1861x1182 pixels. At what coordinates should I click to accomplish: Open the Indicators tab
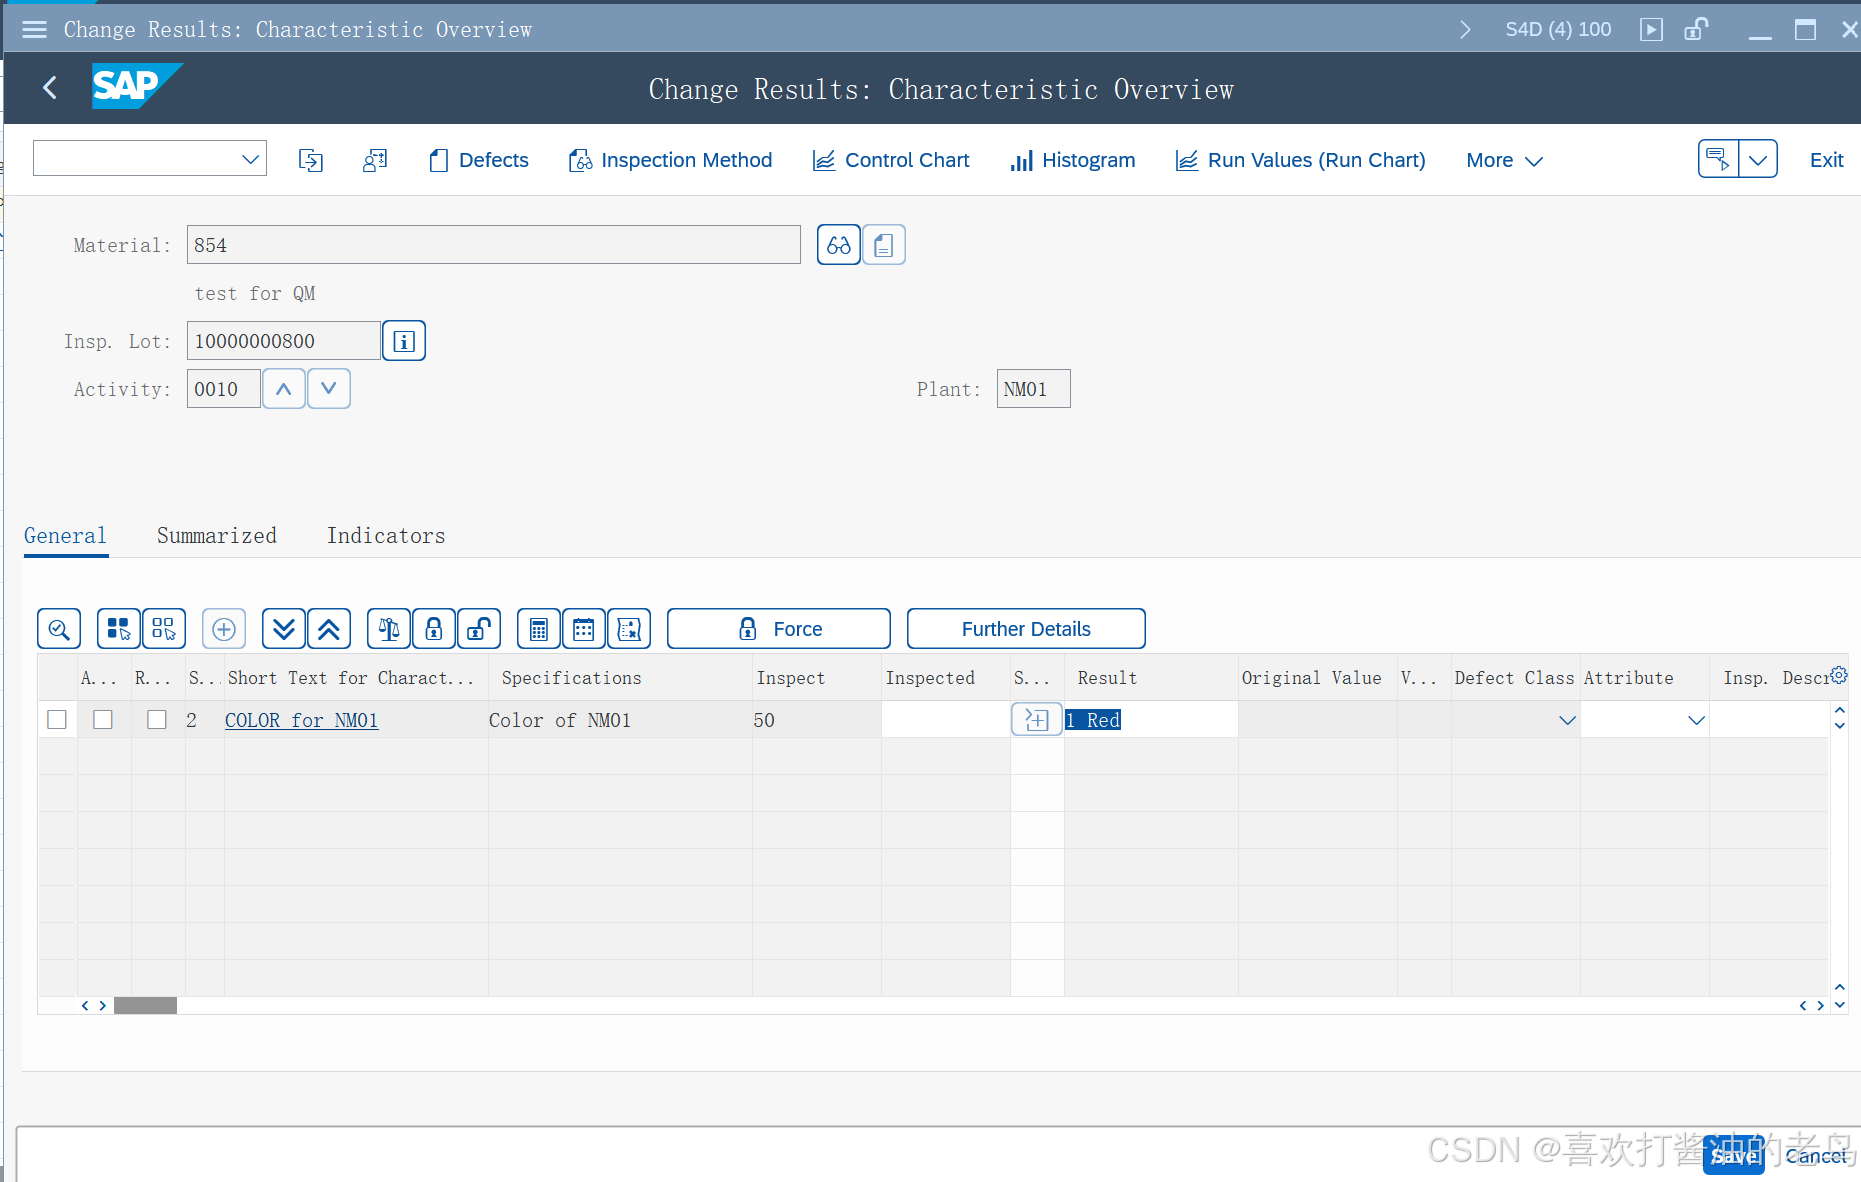(385, 535)
